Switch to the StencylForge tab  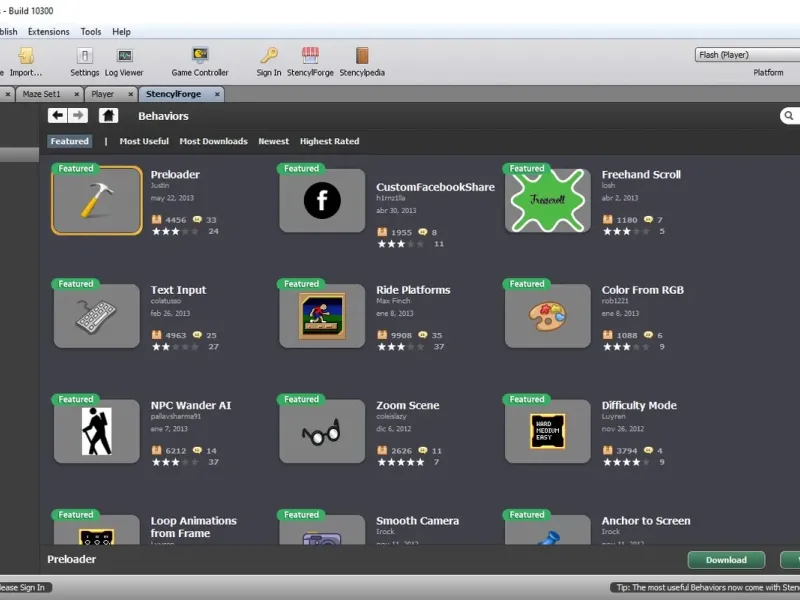click(x=173, y=94)
